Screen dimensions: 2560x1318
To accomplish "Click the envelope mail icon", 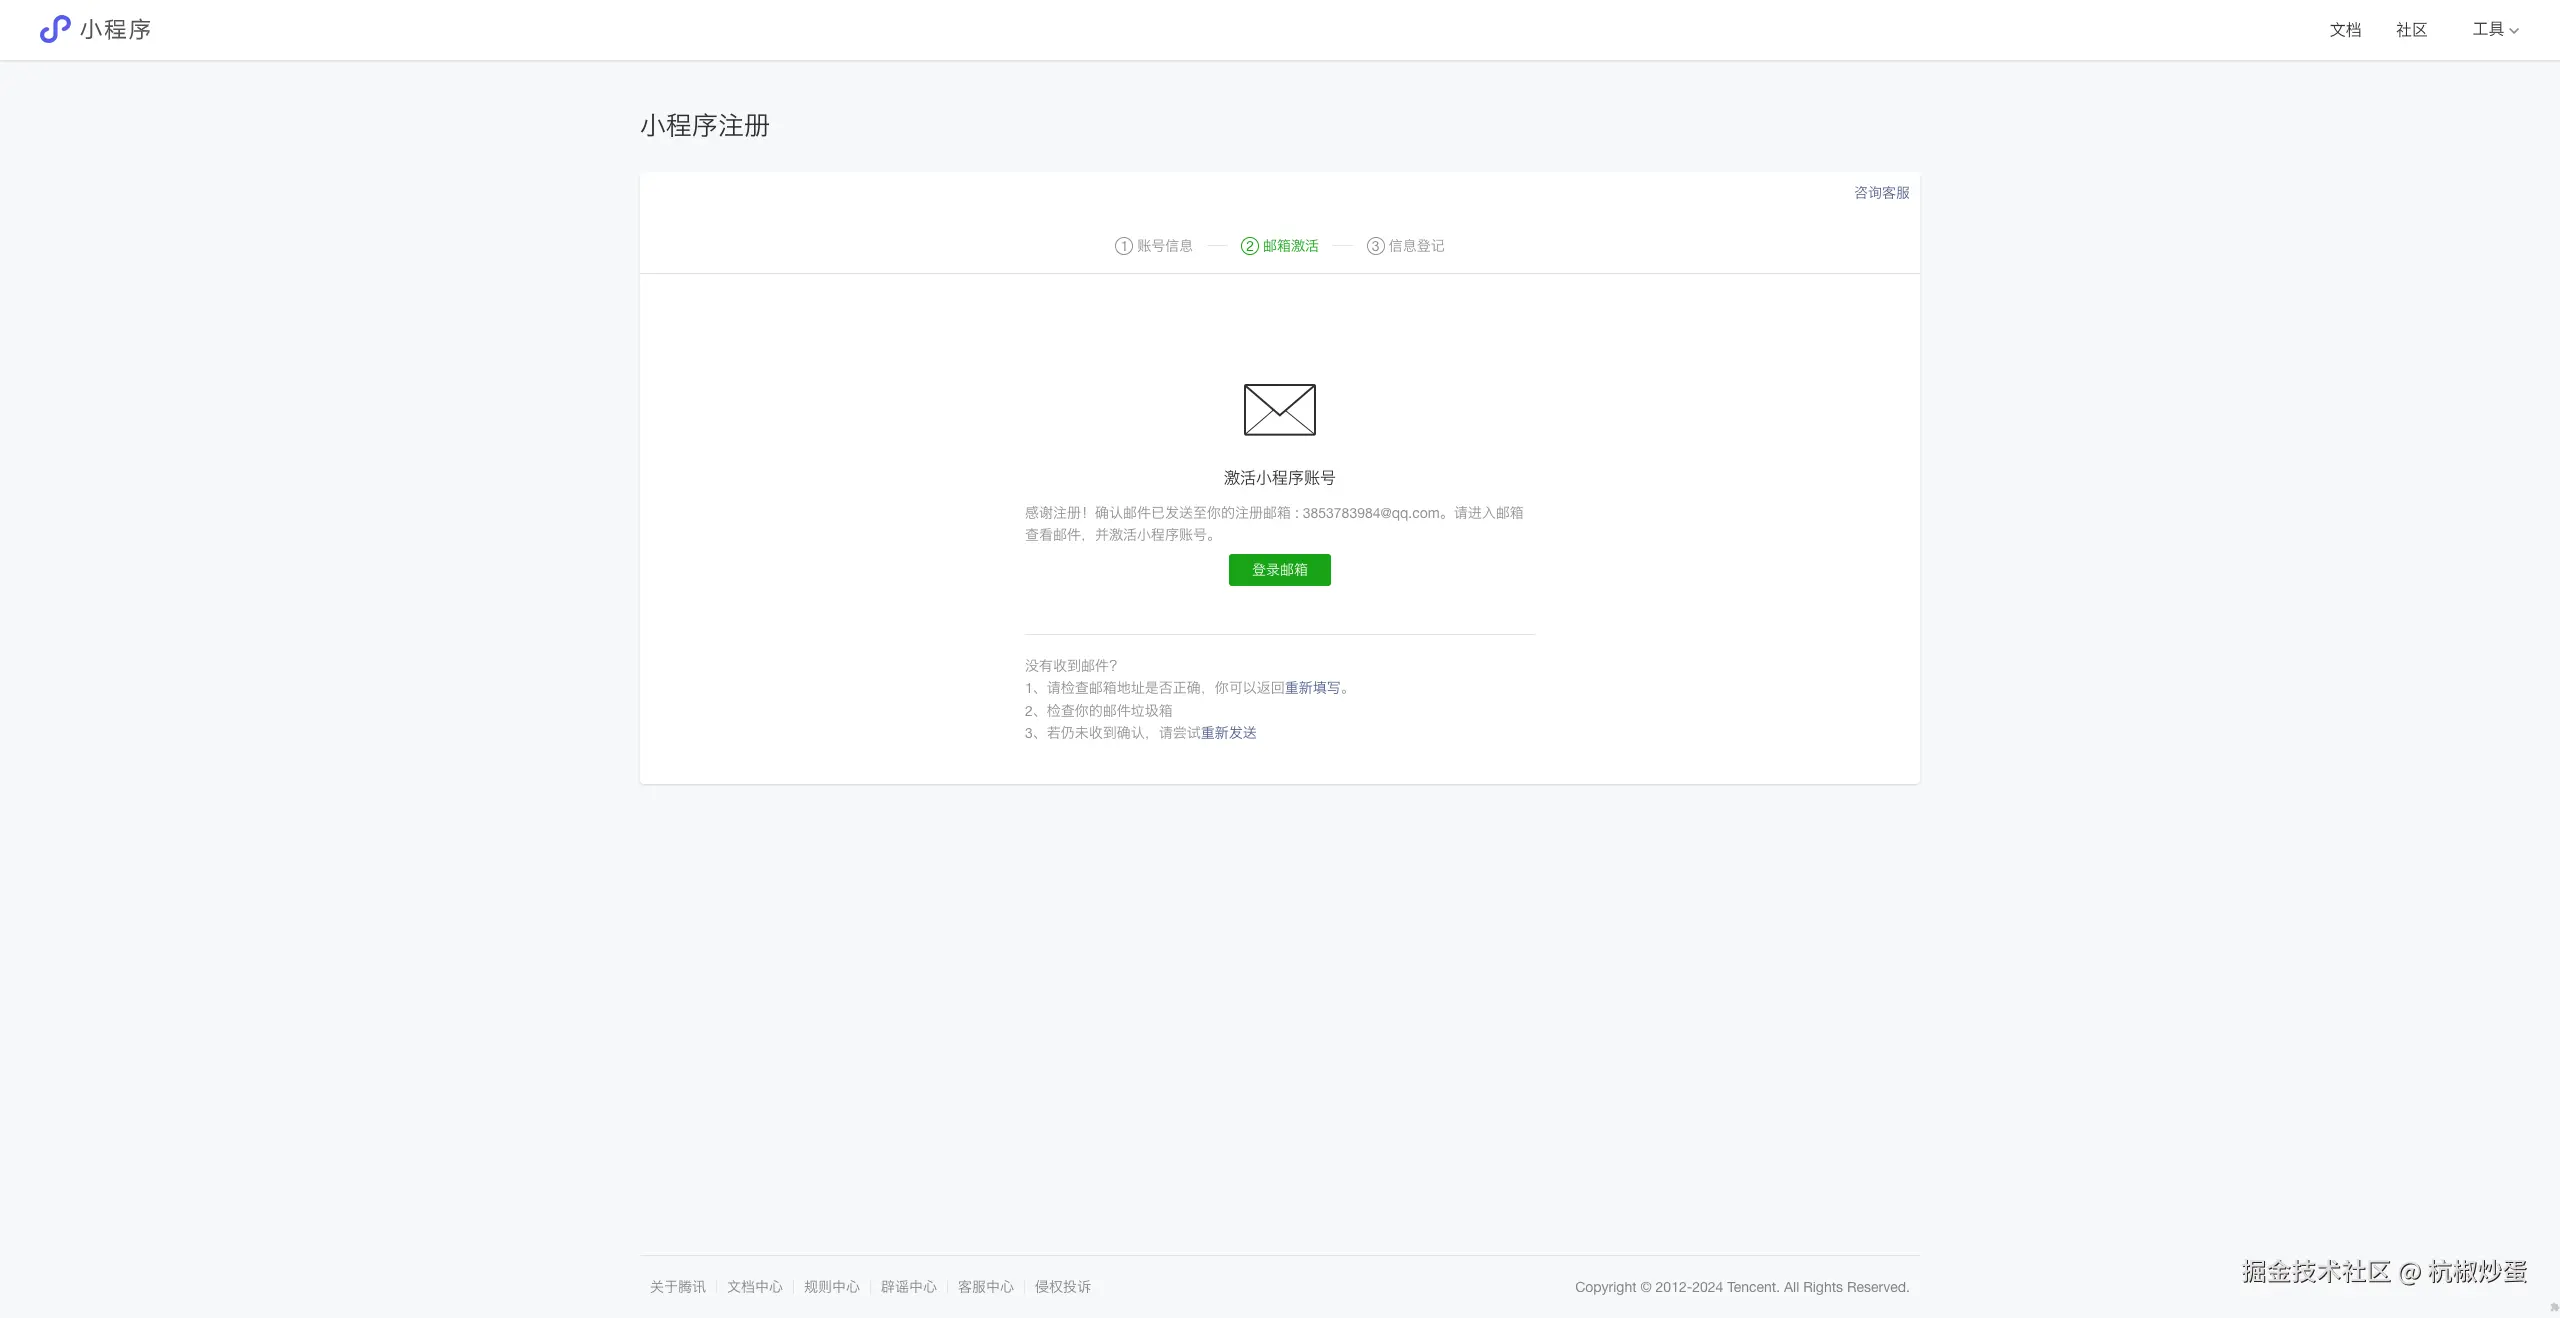I will tap(1279, 409).
